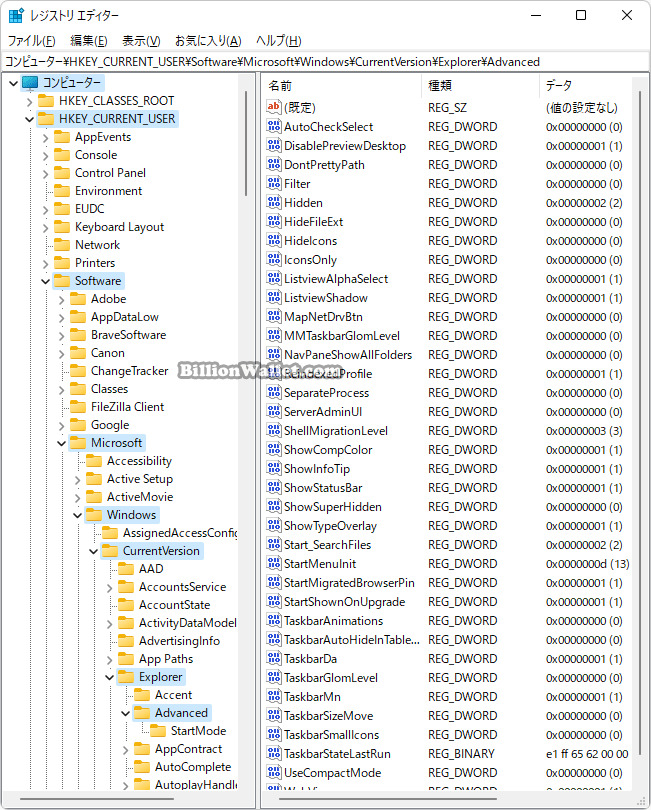Click the data cell 0x0000000d (13)
Screen dimensions: 651x810
click(x=587, y=564)
